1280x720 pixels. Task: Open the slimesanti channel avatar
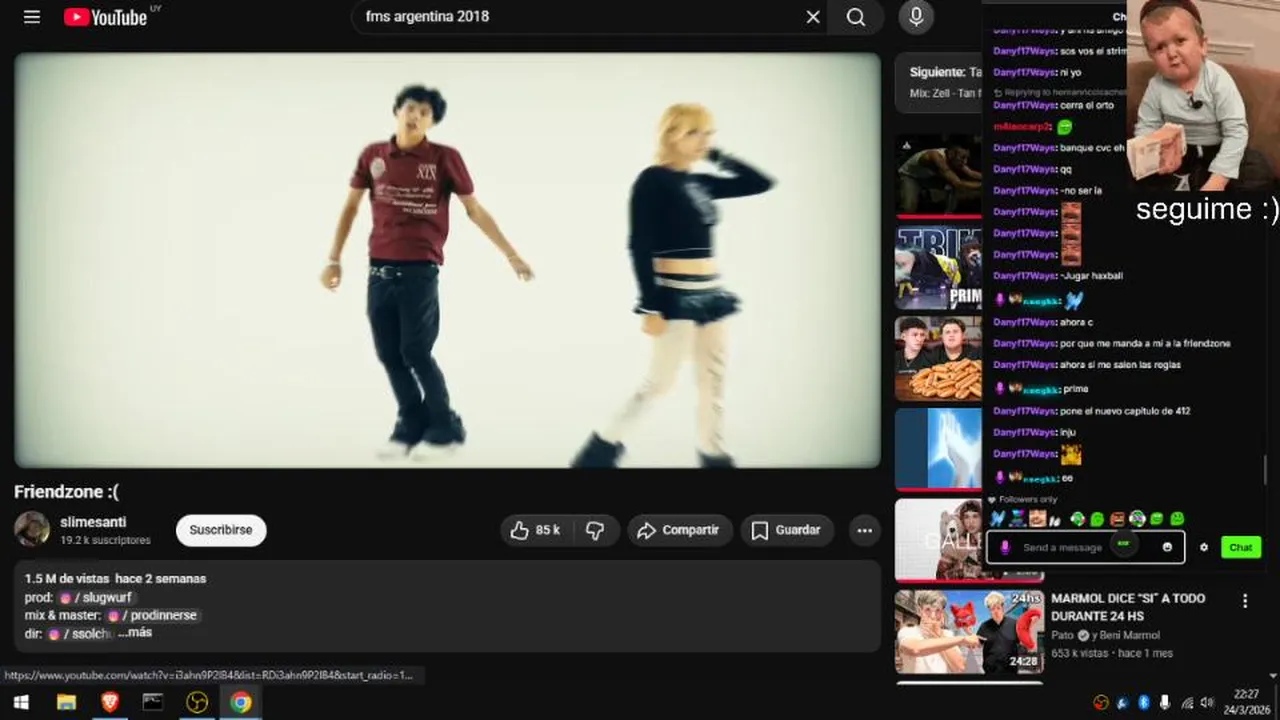pyautogui.click(x=32, y=529)
